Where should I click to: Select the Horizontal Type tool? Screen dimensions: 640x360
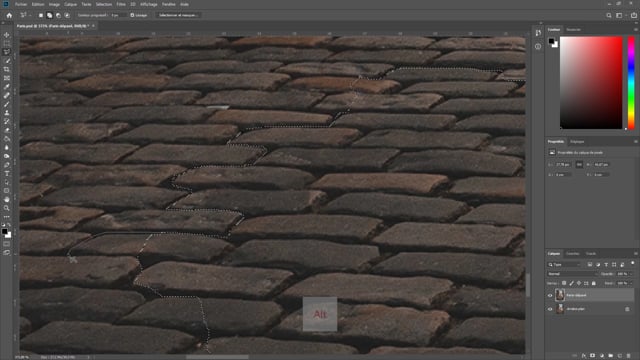pyautogui.click(x=7, y=173)
